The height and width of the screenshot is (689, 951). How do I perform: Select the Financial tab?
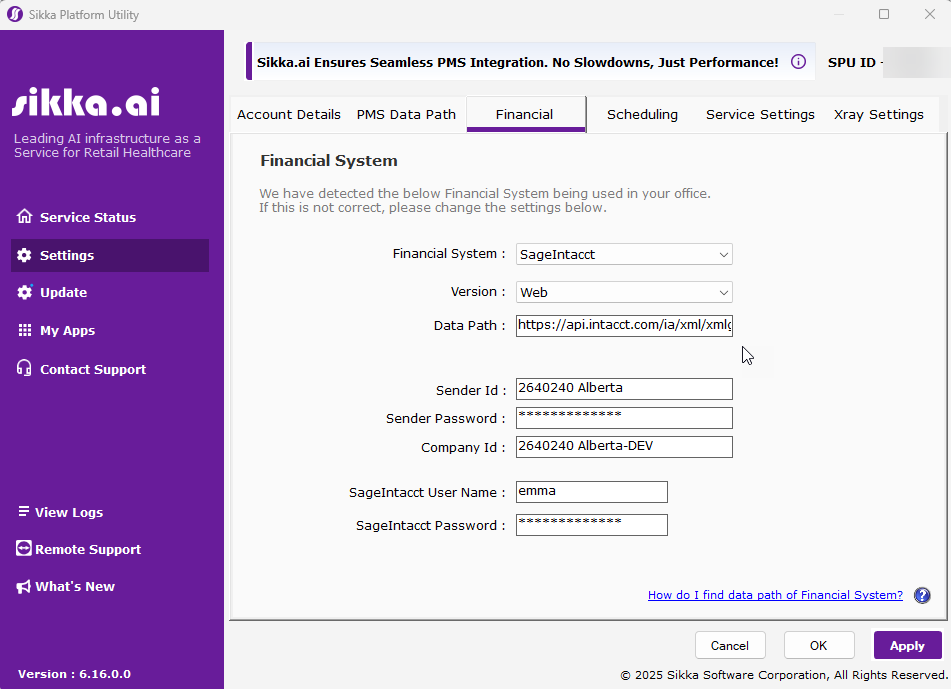click(x=525, y=114)
